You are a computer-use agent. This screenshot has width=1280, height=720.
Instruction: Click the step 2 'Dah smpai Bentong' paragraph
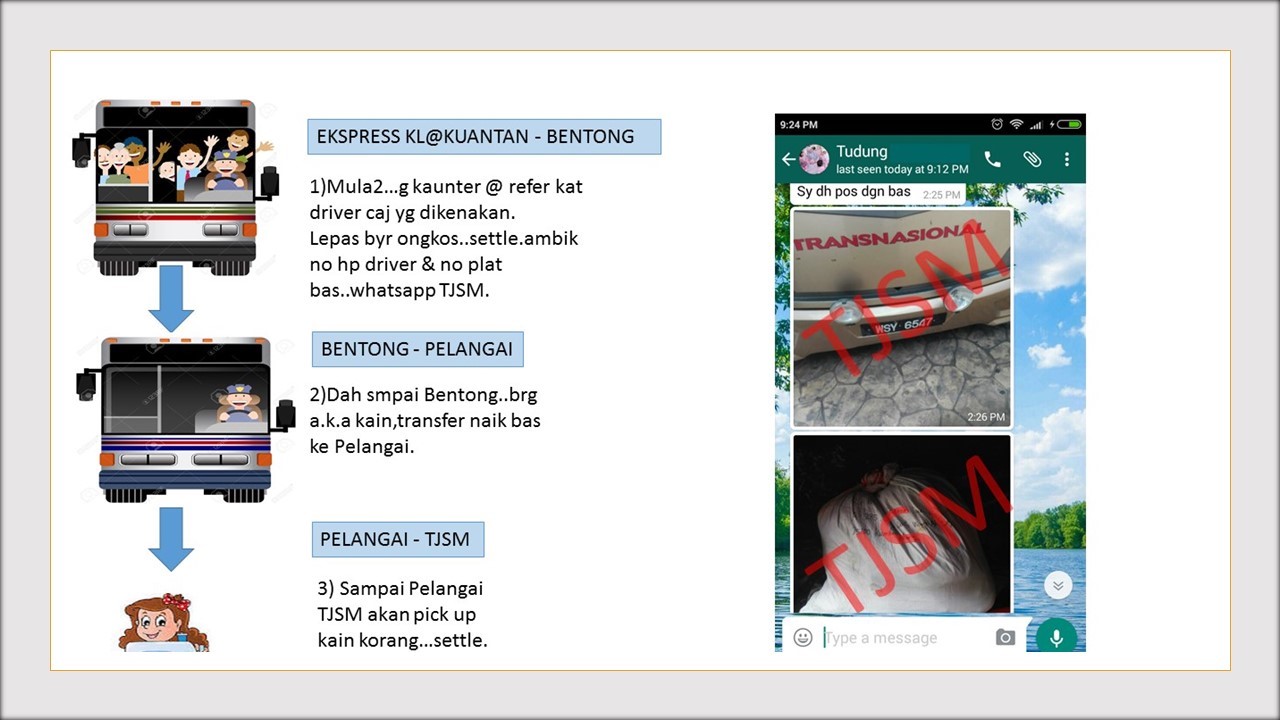click(425, 420)
